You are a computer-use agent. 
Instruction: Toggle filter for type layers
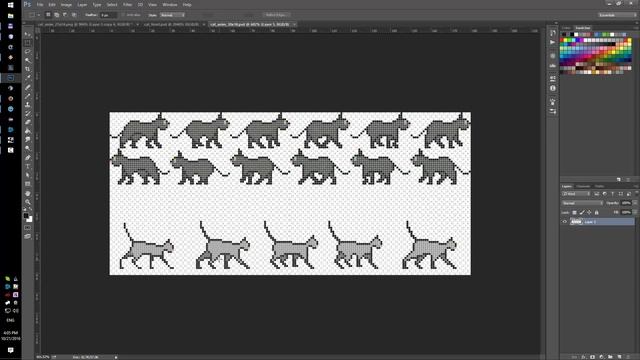(x=612, y=194)
